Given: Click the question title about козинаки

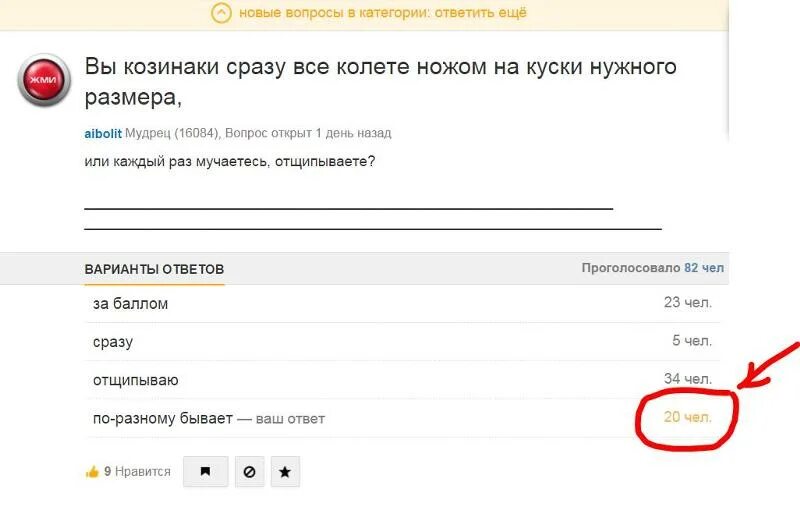Looking at the screenshot, I should pos(381,82).
